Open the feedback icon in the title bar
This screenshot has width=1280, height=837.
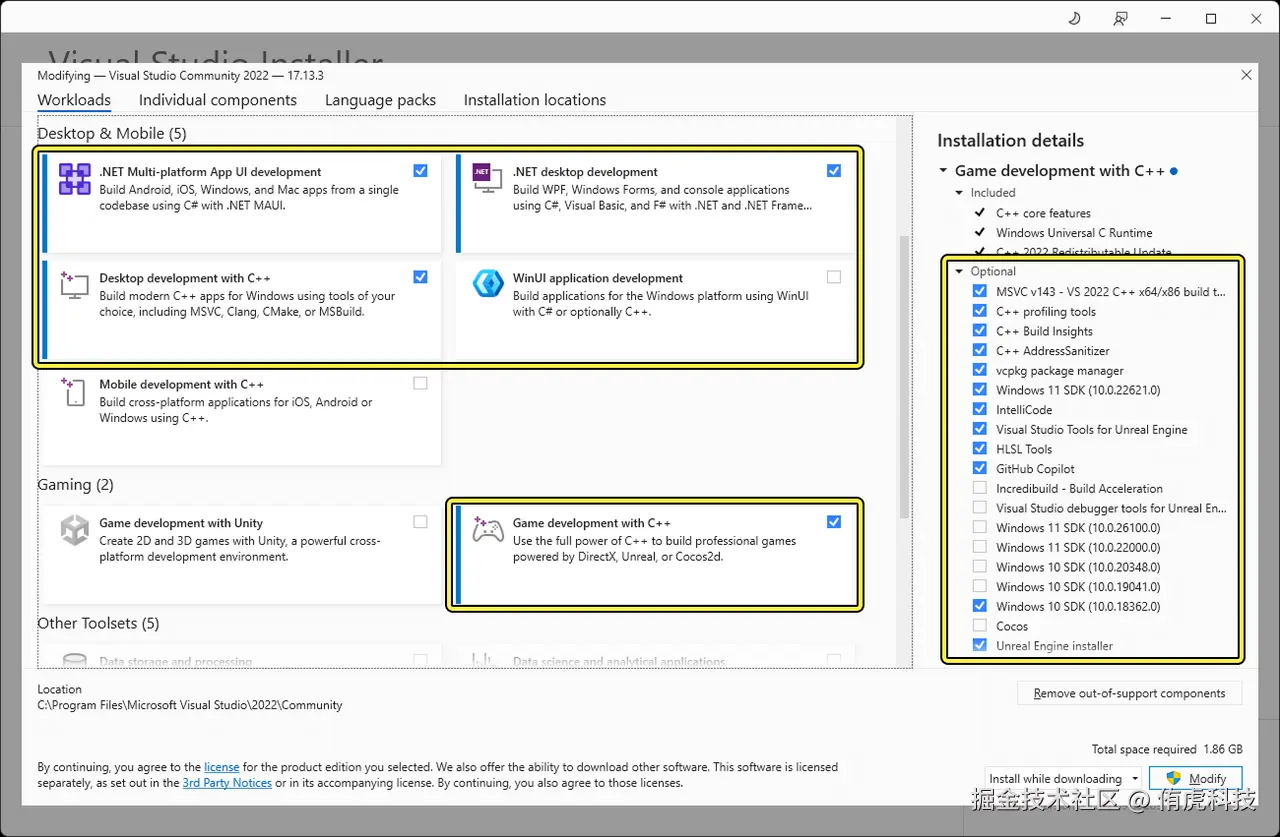(x=1121, y=18)
